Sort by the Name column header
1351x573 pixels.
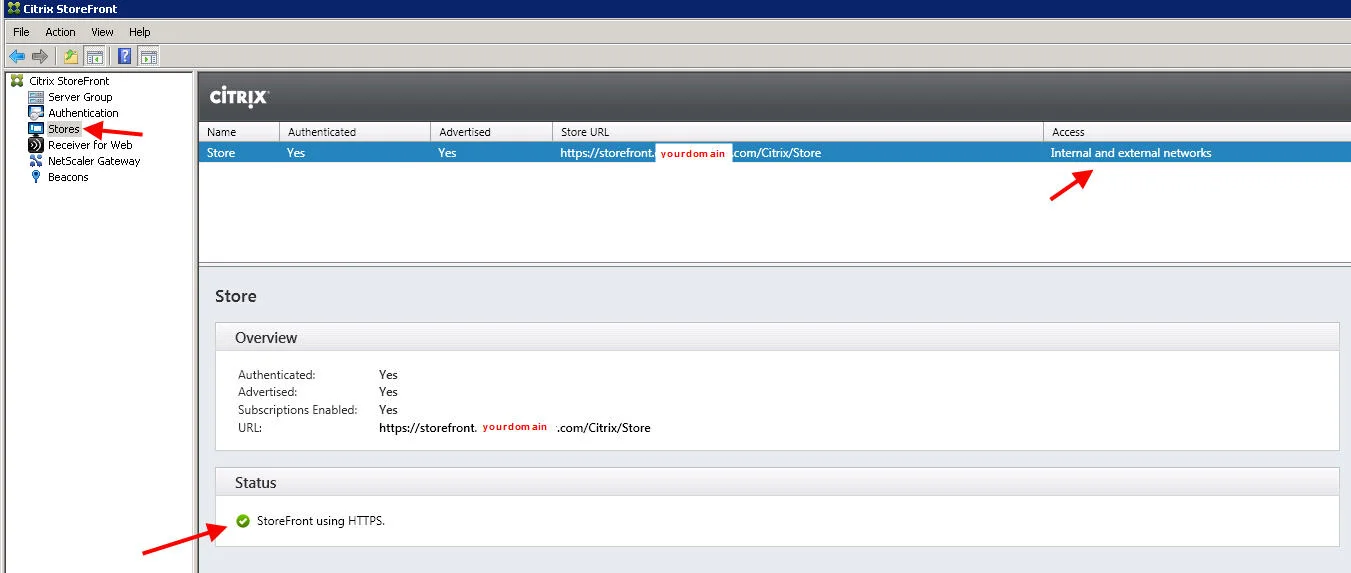(239, 132)
